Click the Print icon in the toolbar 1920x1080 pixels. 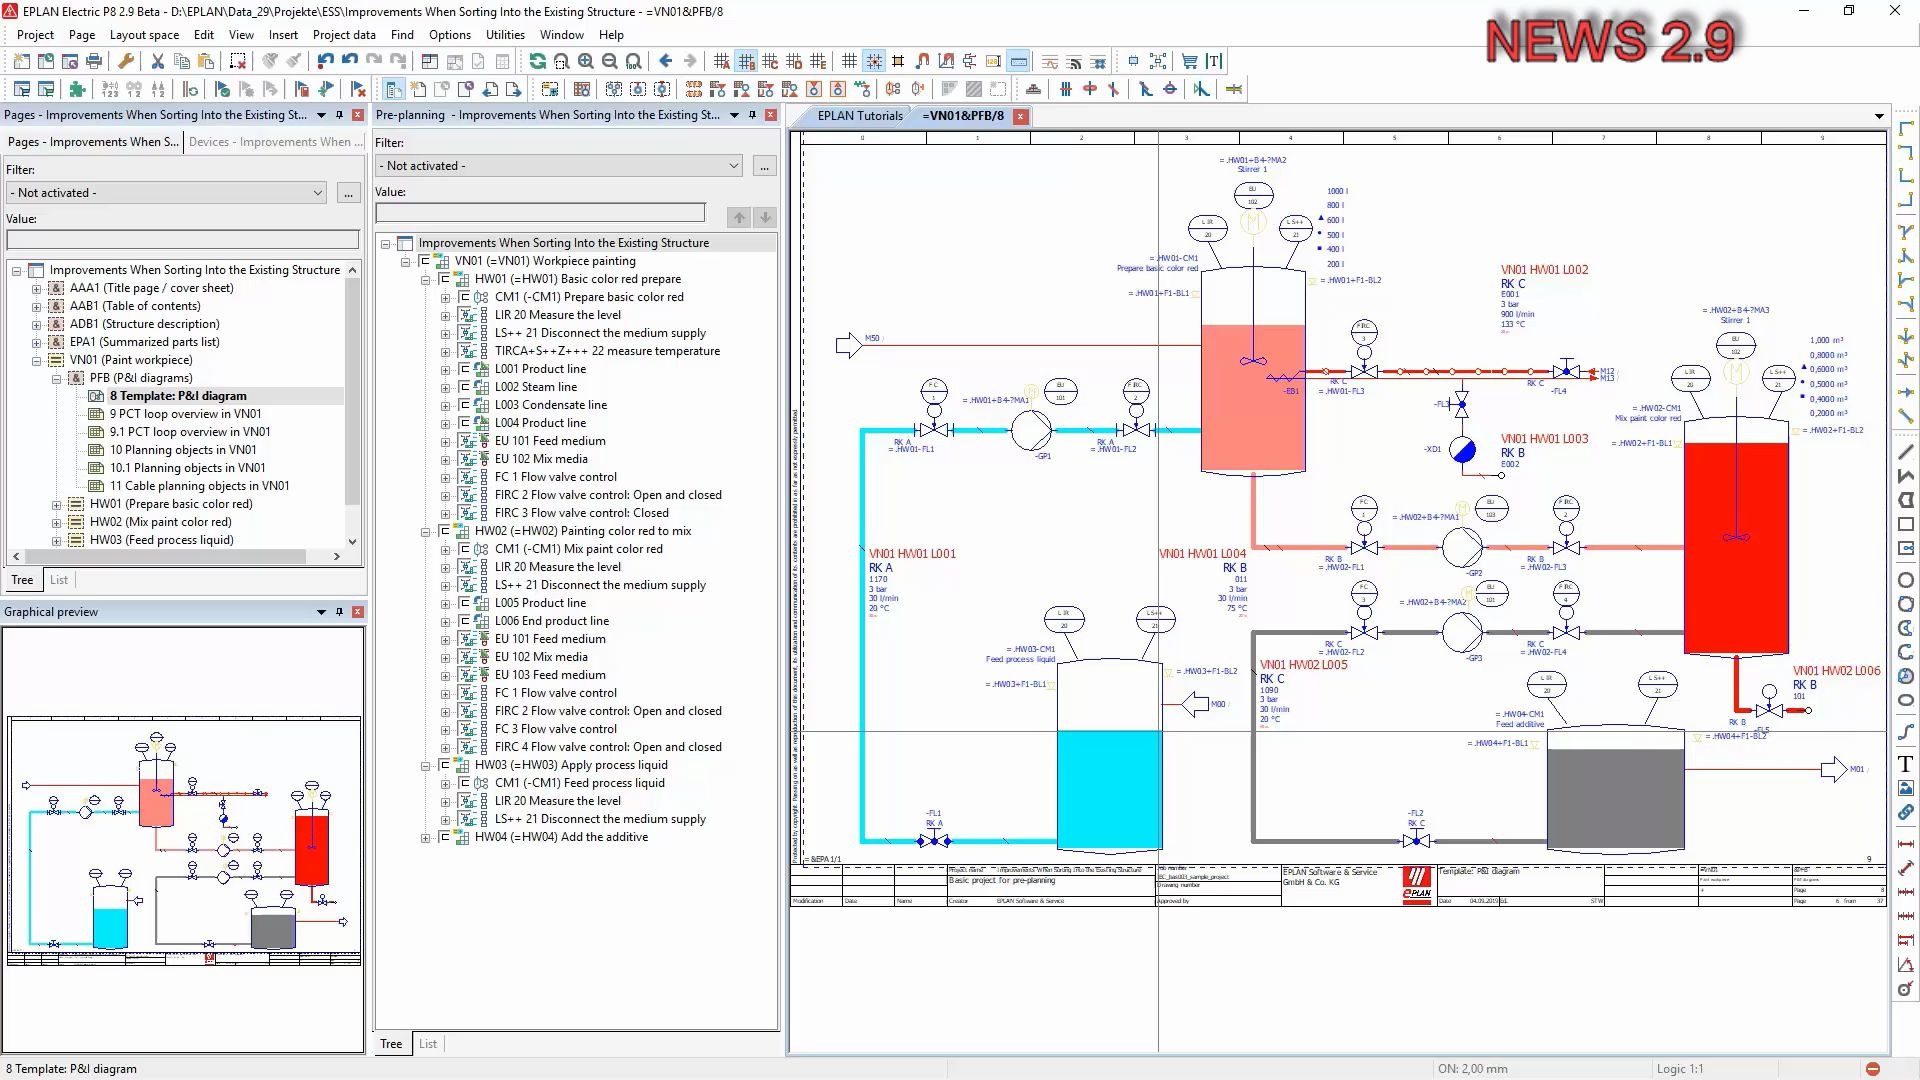(94, 62)
